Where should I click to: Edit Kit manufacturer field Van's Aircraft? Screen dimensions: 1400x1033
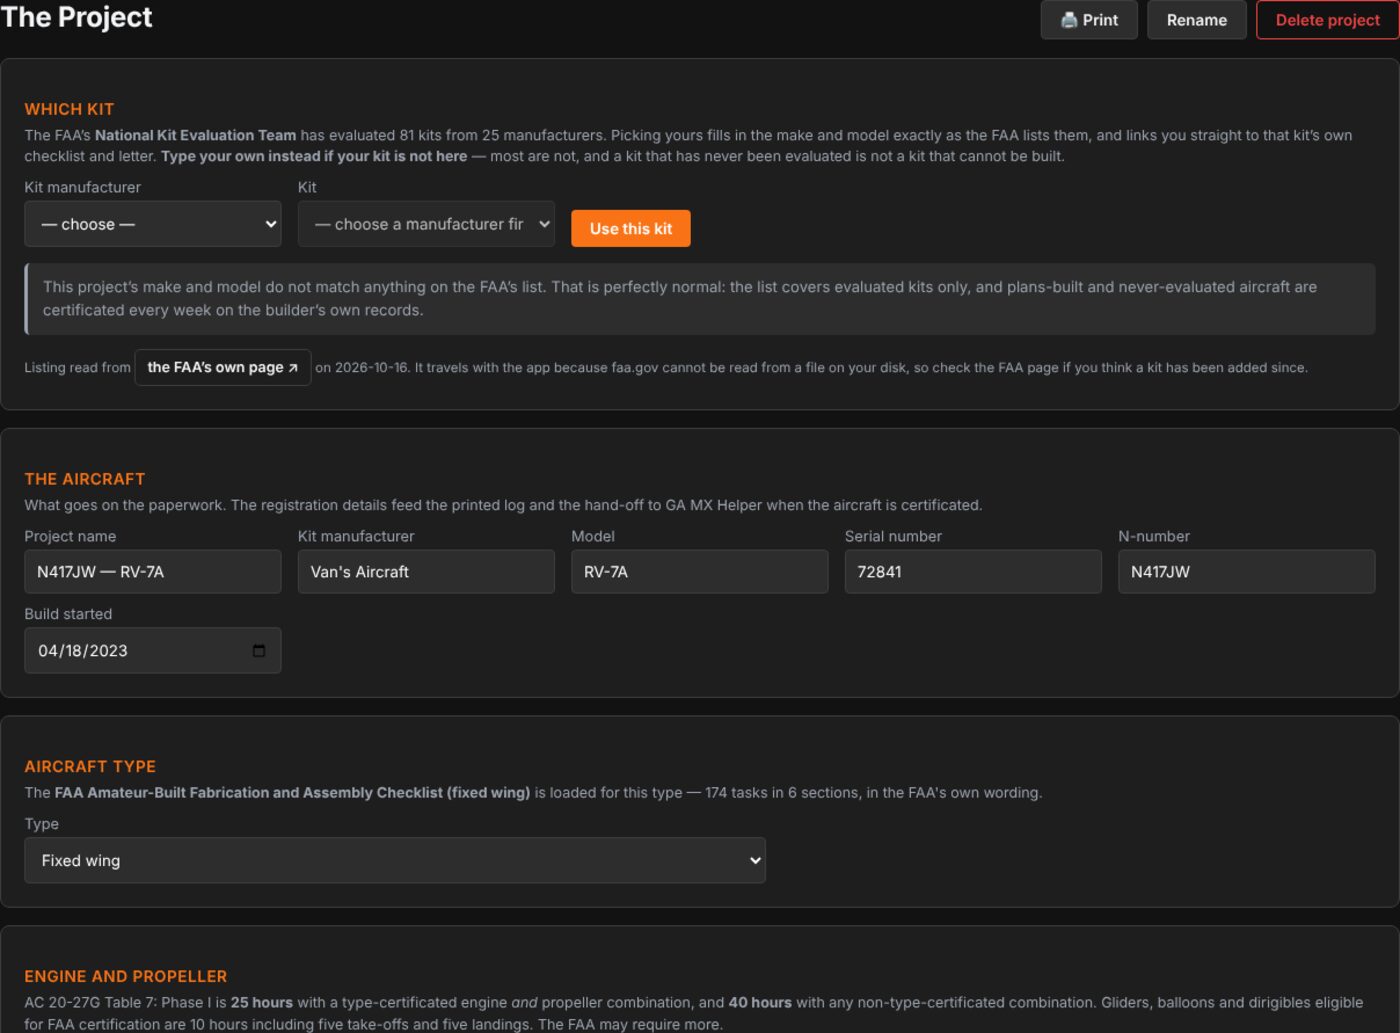coord(426,572)
